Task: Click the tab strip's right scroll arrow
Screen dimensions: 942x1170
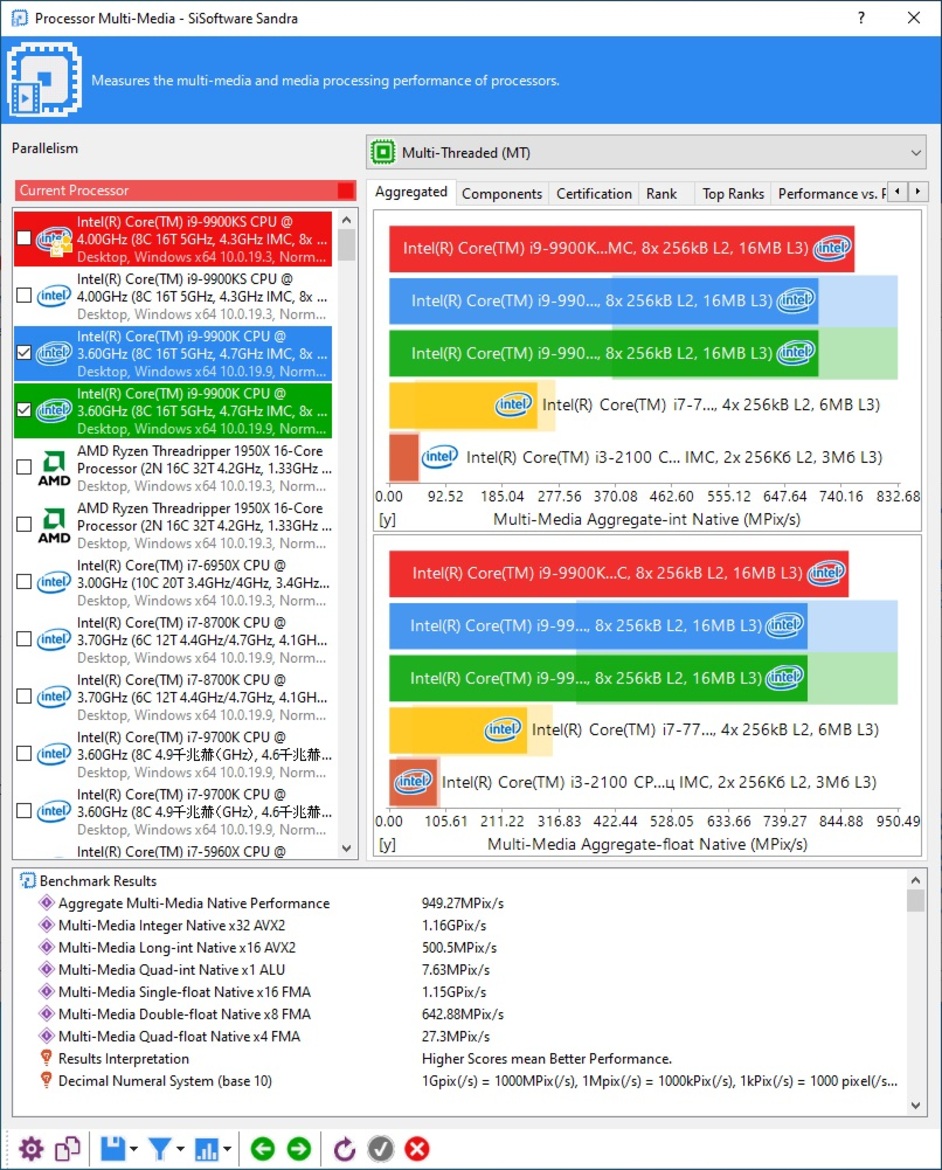Action: [x=918, y=192]
